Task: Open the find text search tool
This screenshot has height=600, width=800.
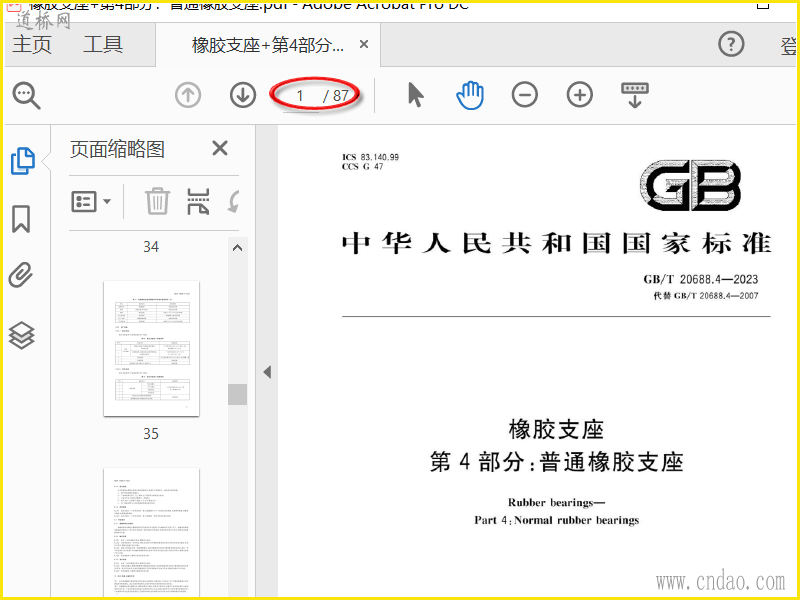Action: pyautogui.click(x=26, y=95)
